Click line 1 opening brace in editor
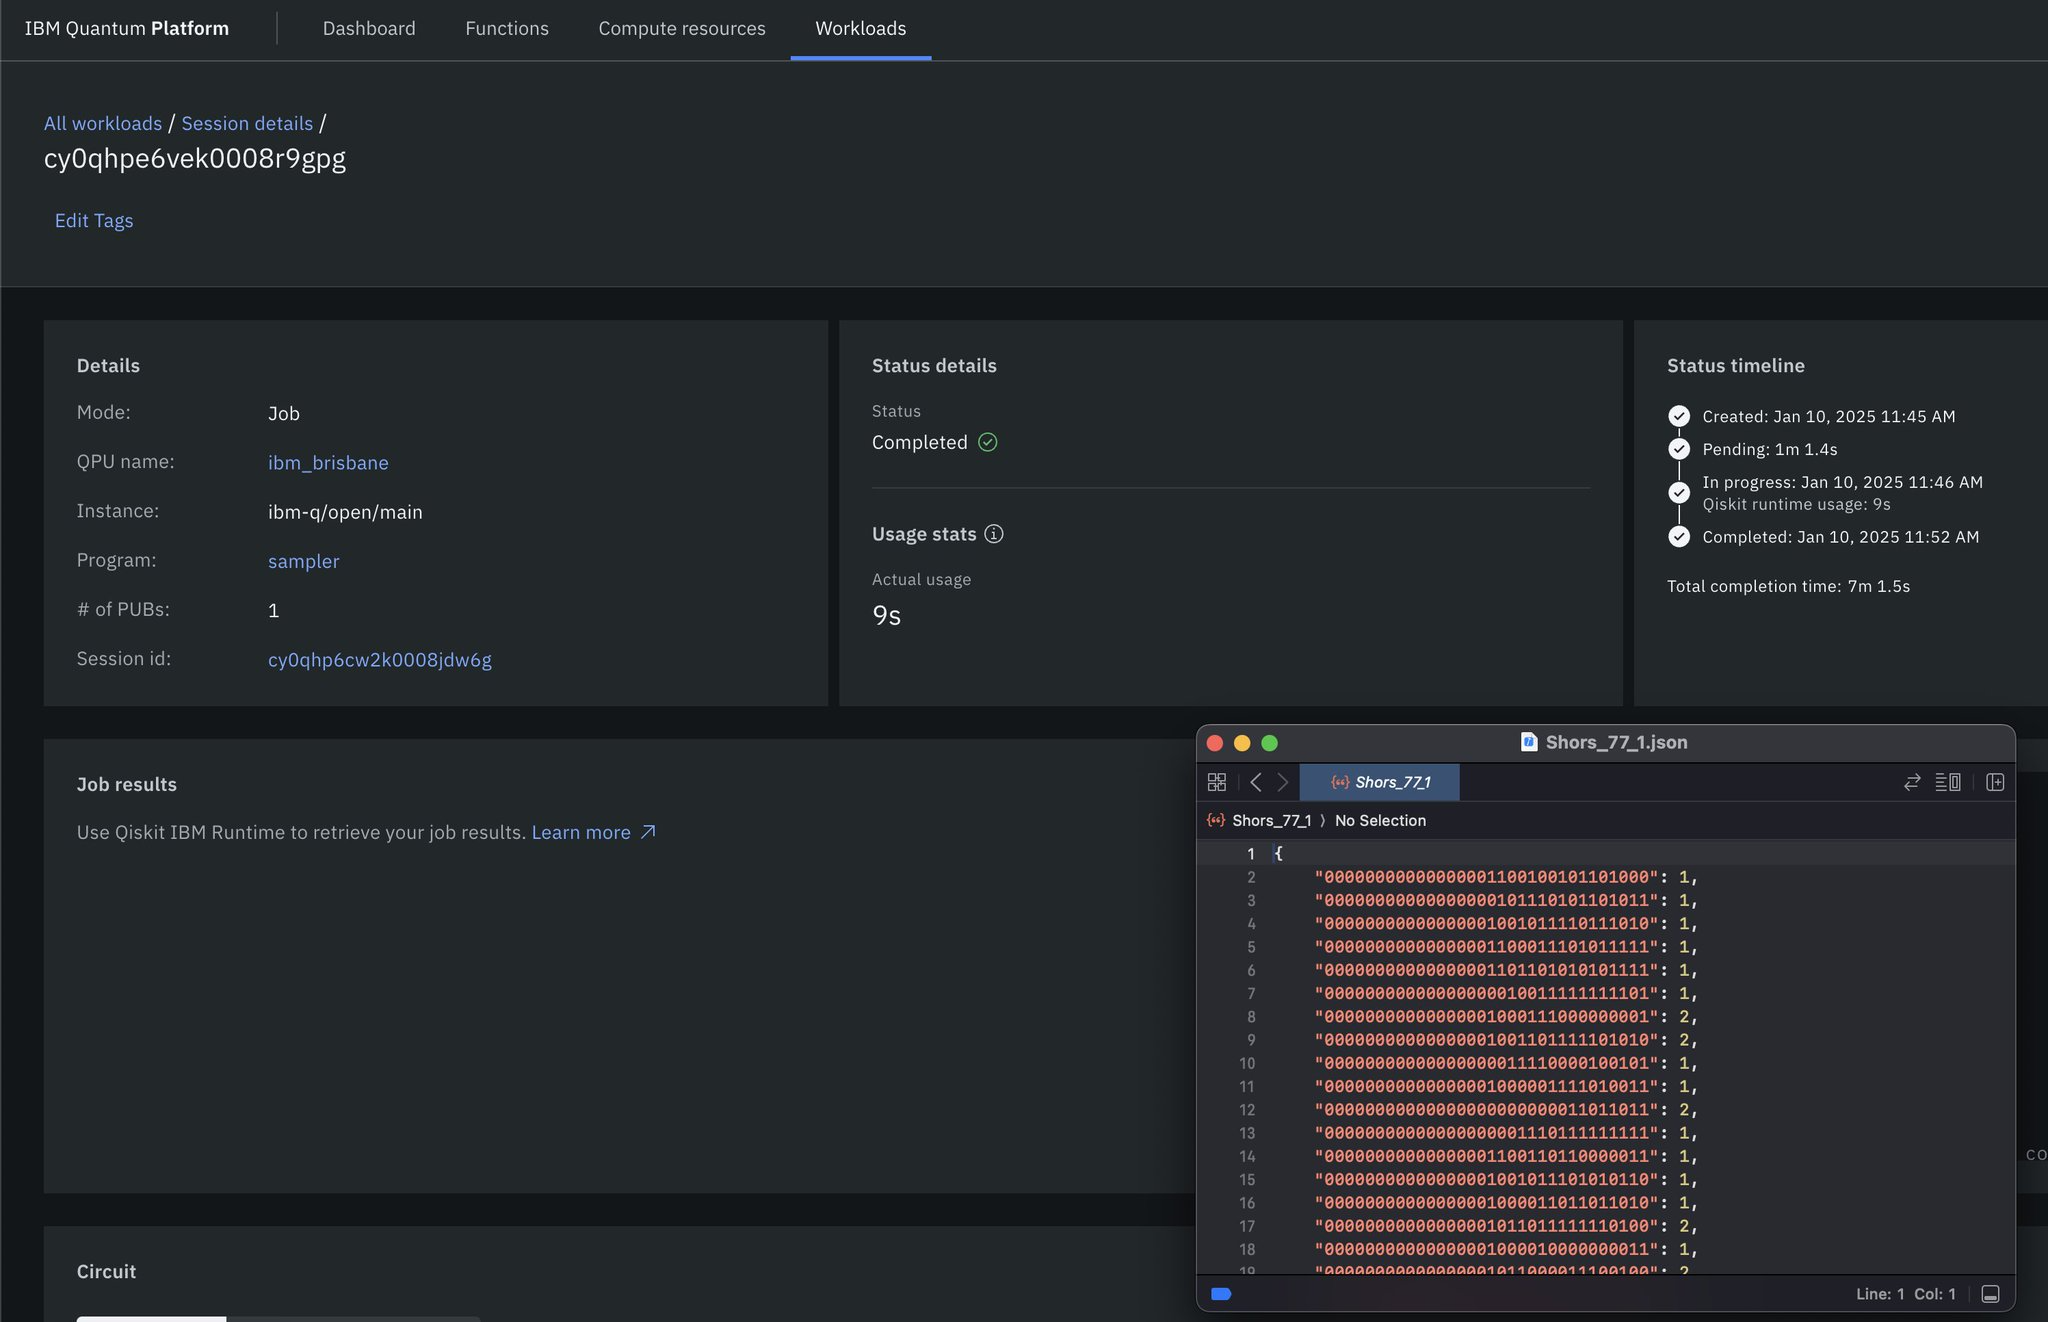Viewport: 2048px width, 1322px height. pyautogui.click(x=1278, y=853)
